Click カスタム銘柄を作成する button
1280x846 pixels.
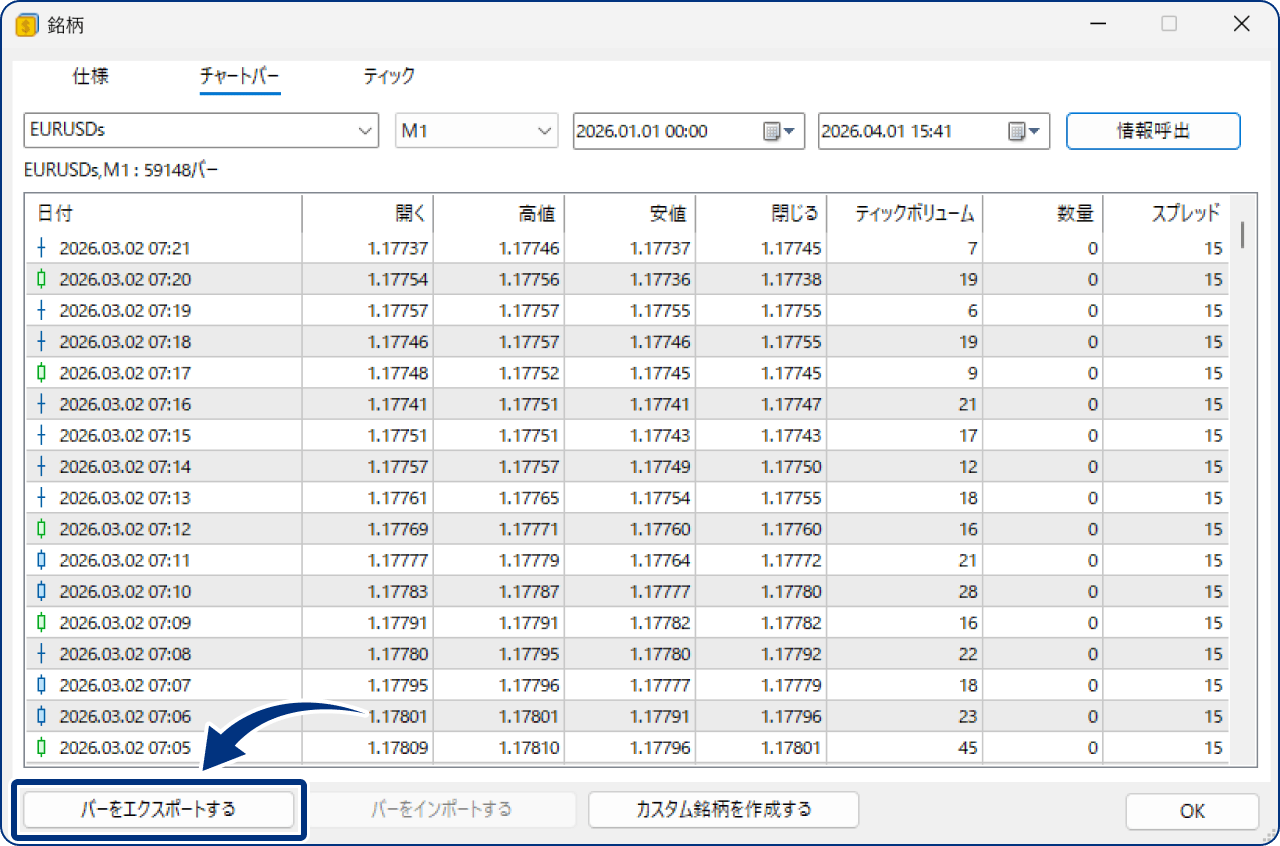723,810
